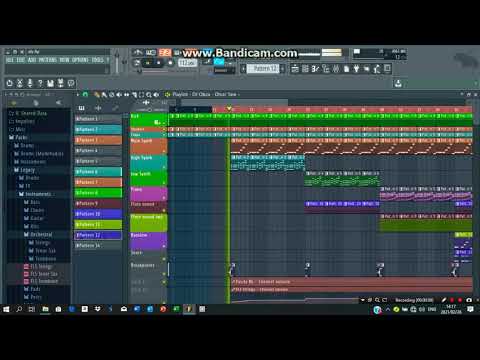This screenshot has height=360, width=480.
Task: Click the bars icon at top of the pattern picker
Action: 82,108
